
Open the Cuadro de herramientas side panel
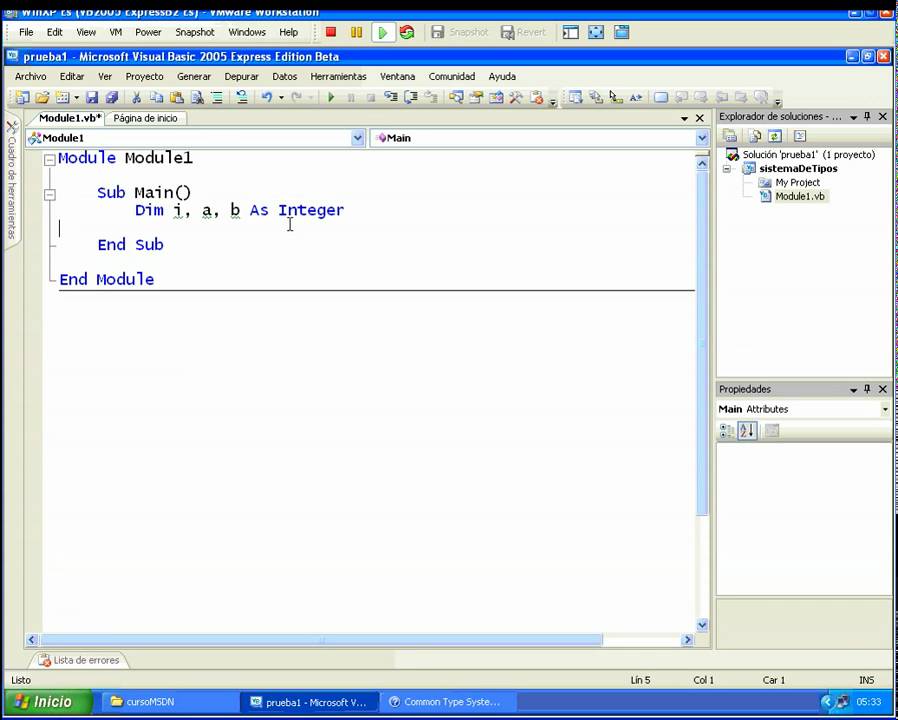point(12,180)
